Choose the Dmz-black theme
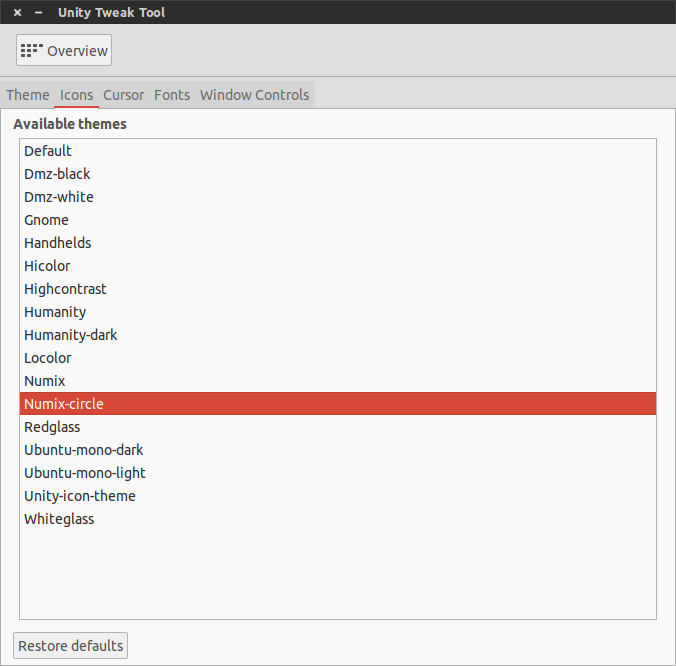The height and width of the screenshot is (666, 676). click(338, 174)
